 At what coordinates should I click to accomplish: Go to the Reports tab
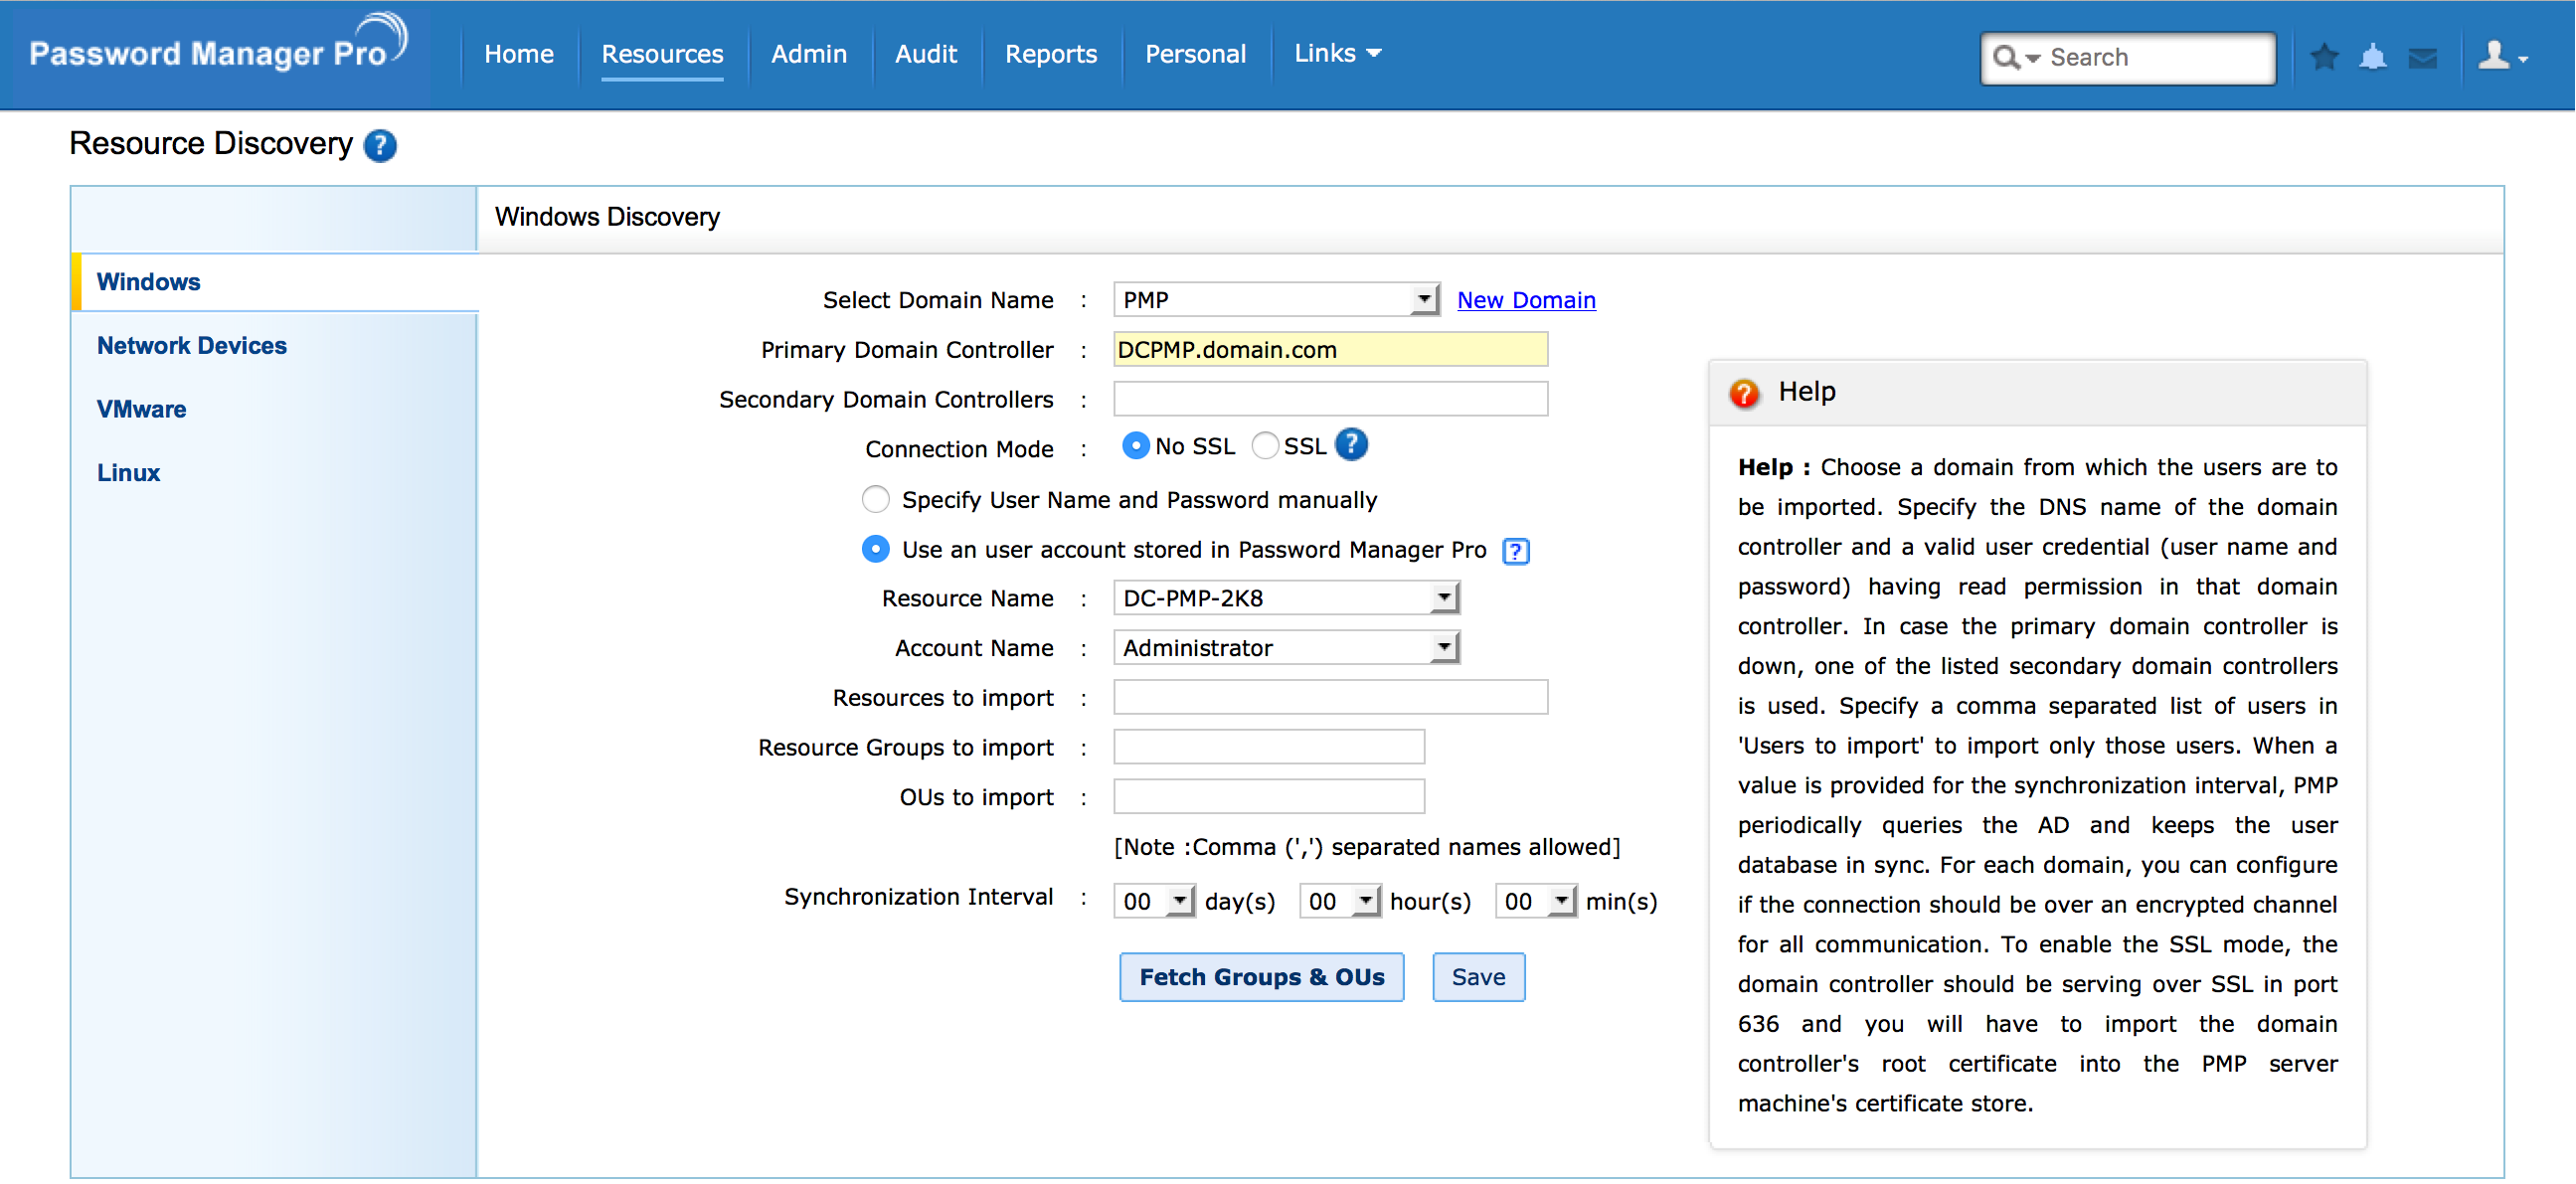point(1050,54)
